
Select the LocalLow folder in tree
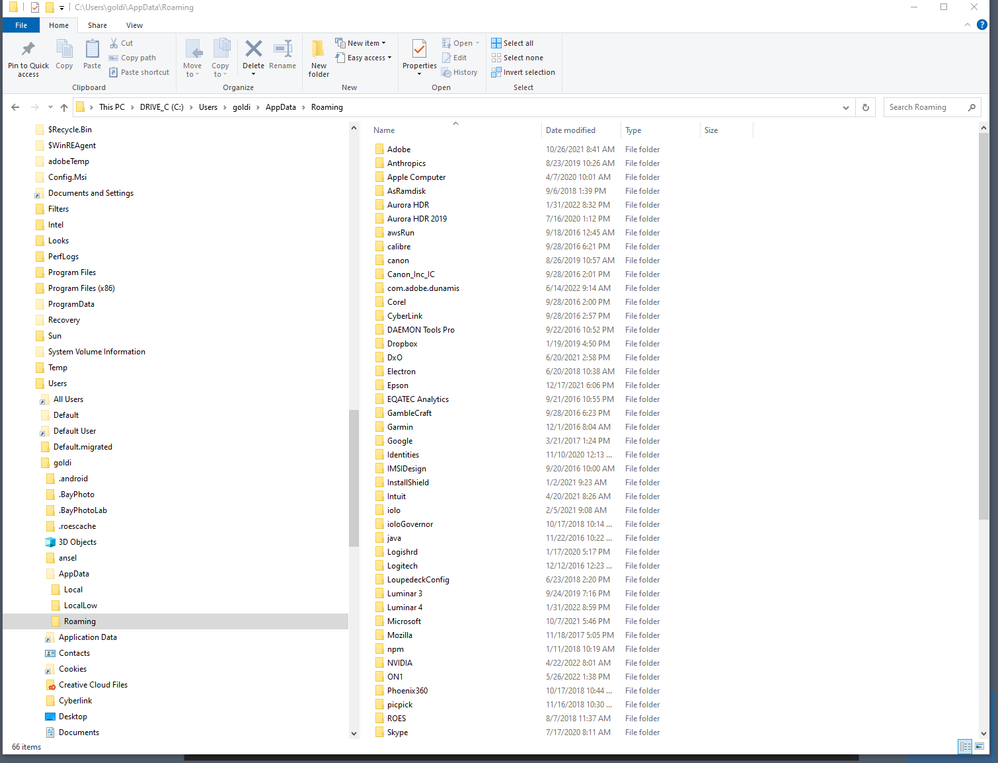click(x=80, y=605)
